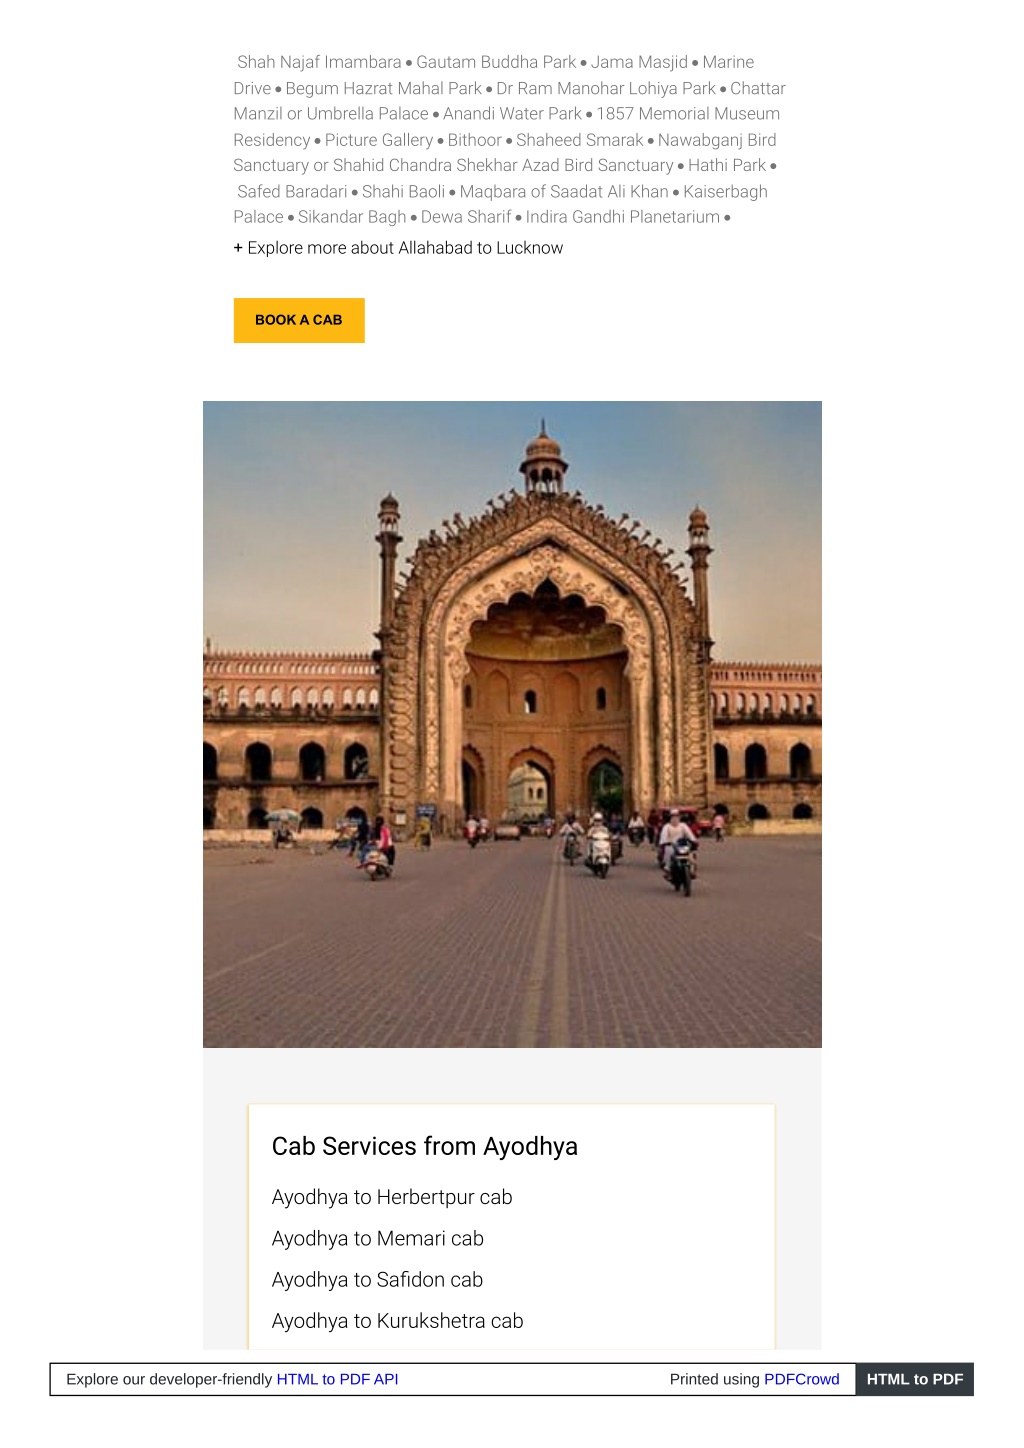This screenshot has height=1448, width=1024.
Task: Click the Shah Najaf Imambara place
Action: 319,62
